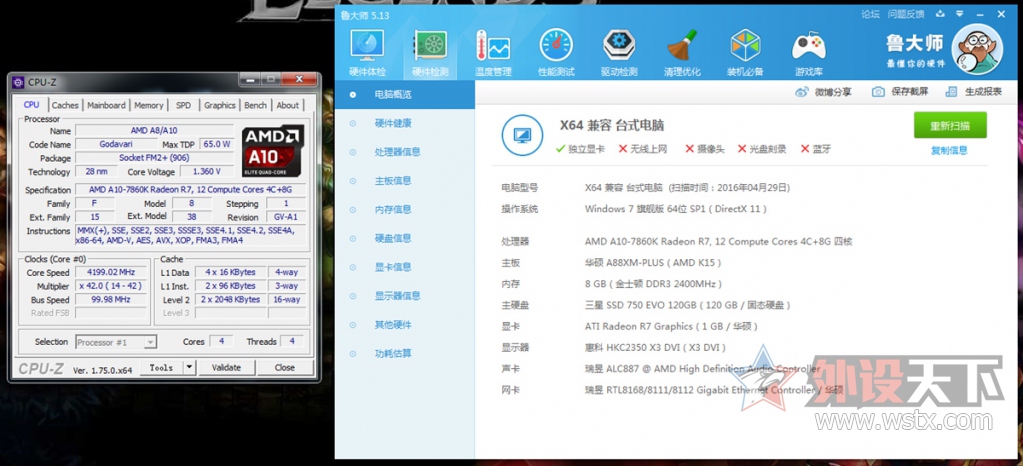Screen dimensions: 1023x466
Task: Expand the Tools dropdown arrow in CPU-Z
Action: (189, 367)
